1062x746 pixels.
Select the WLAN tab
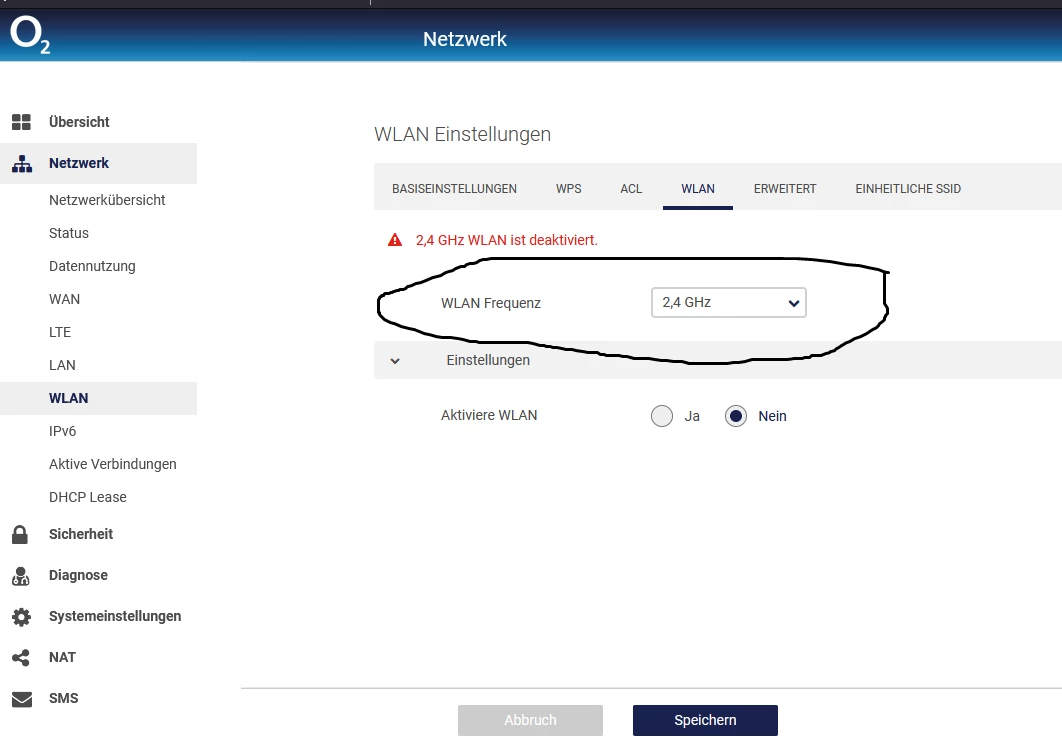click(x=698, y=189)
